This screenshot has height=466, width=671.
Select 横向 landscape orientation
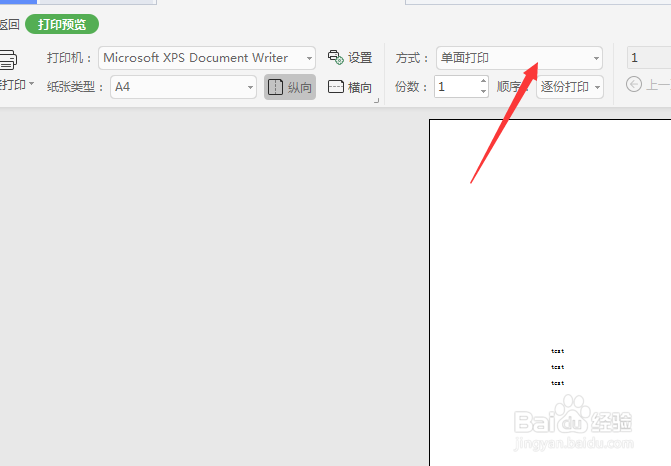(x=350, y=87)
